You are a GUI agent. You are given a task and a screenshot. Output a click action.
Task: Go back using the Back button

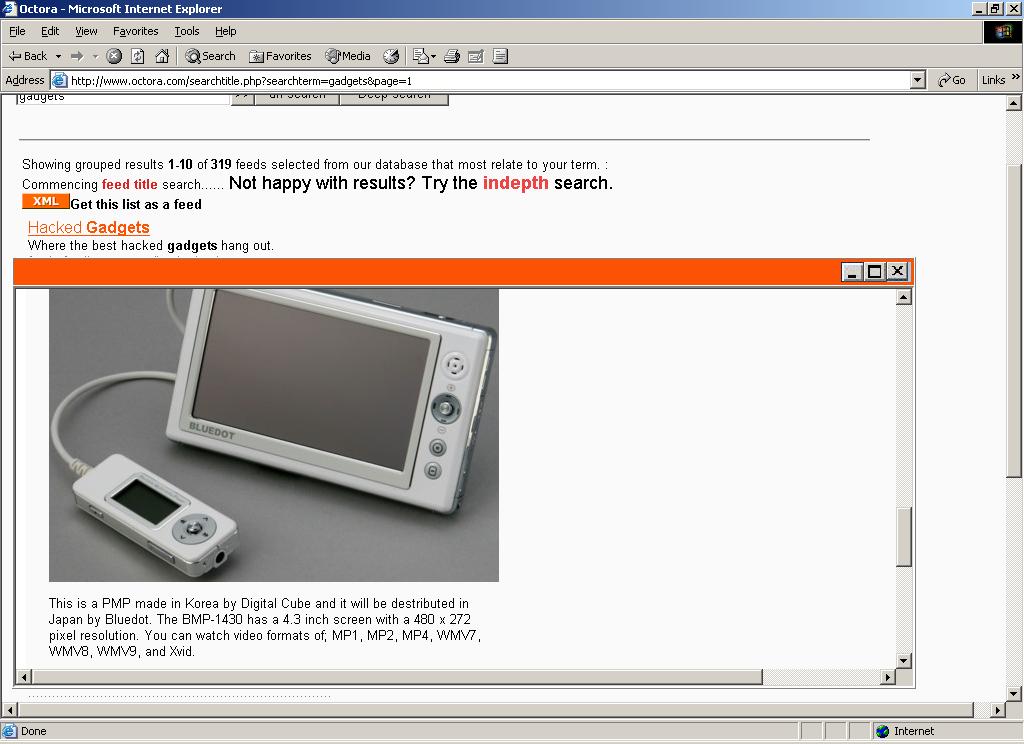click(27, 56)
